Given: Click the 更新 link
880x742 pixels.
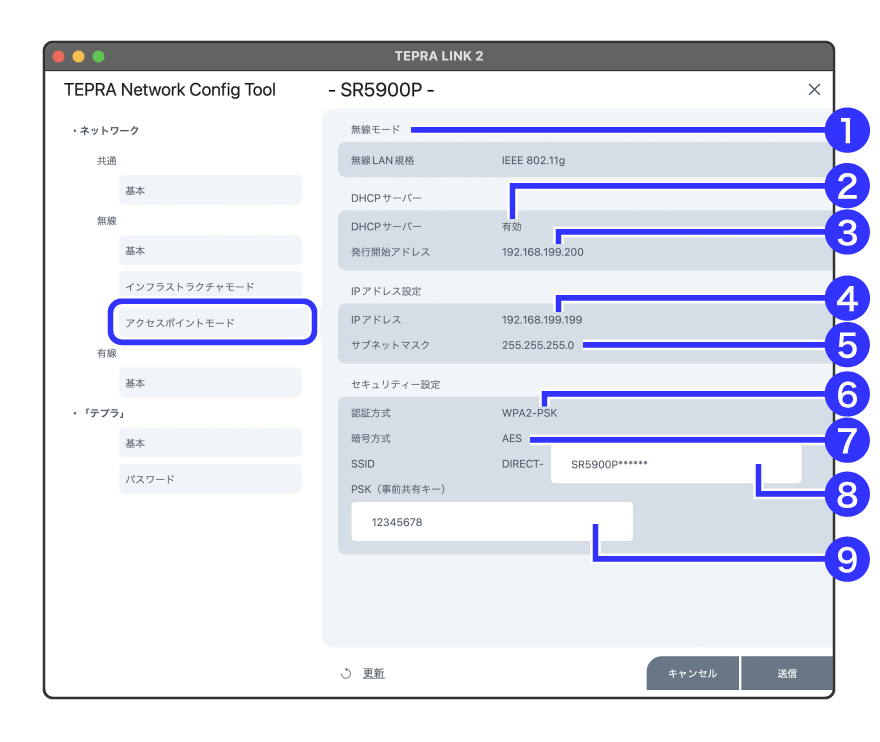Looking at the screenshot, I should 373,674.
